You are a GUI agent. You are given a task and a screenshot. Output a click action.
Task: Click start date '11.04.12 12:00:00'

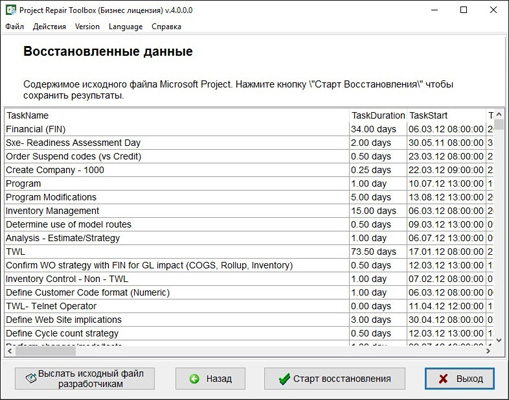(x=447, y=306)
